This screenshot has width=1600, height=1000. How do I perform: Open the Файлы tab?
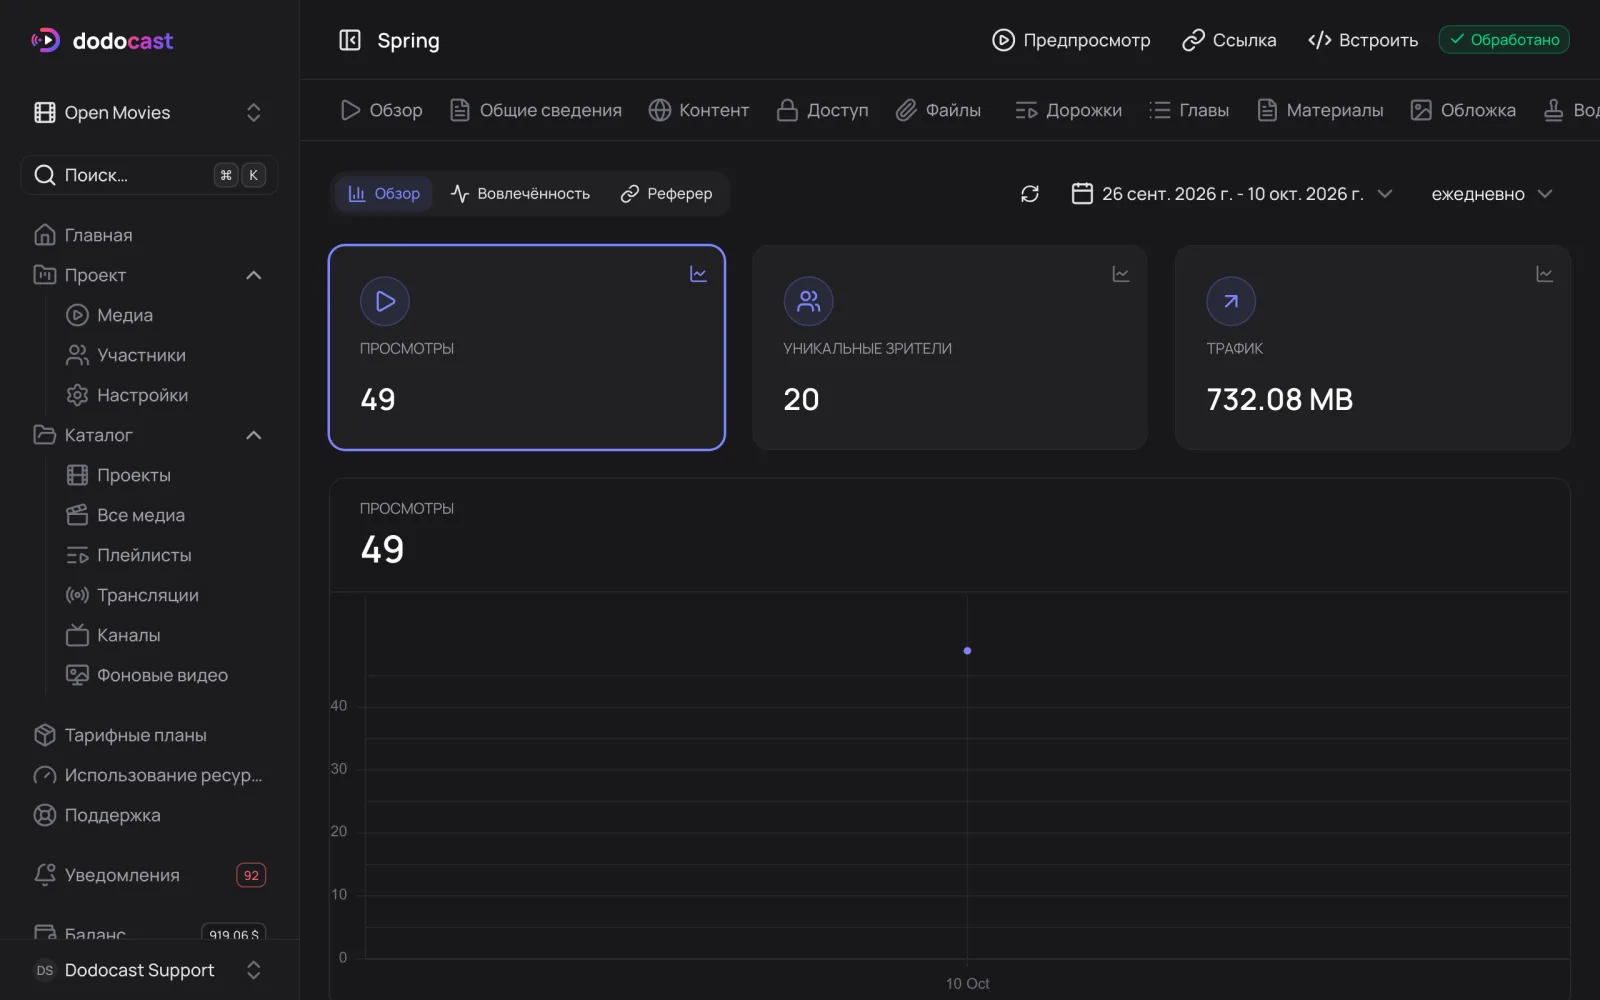[938, 110]
